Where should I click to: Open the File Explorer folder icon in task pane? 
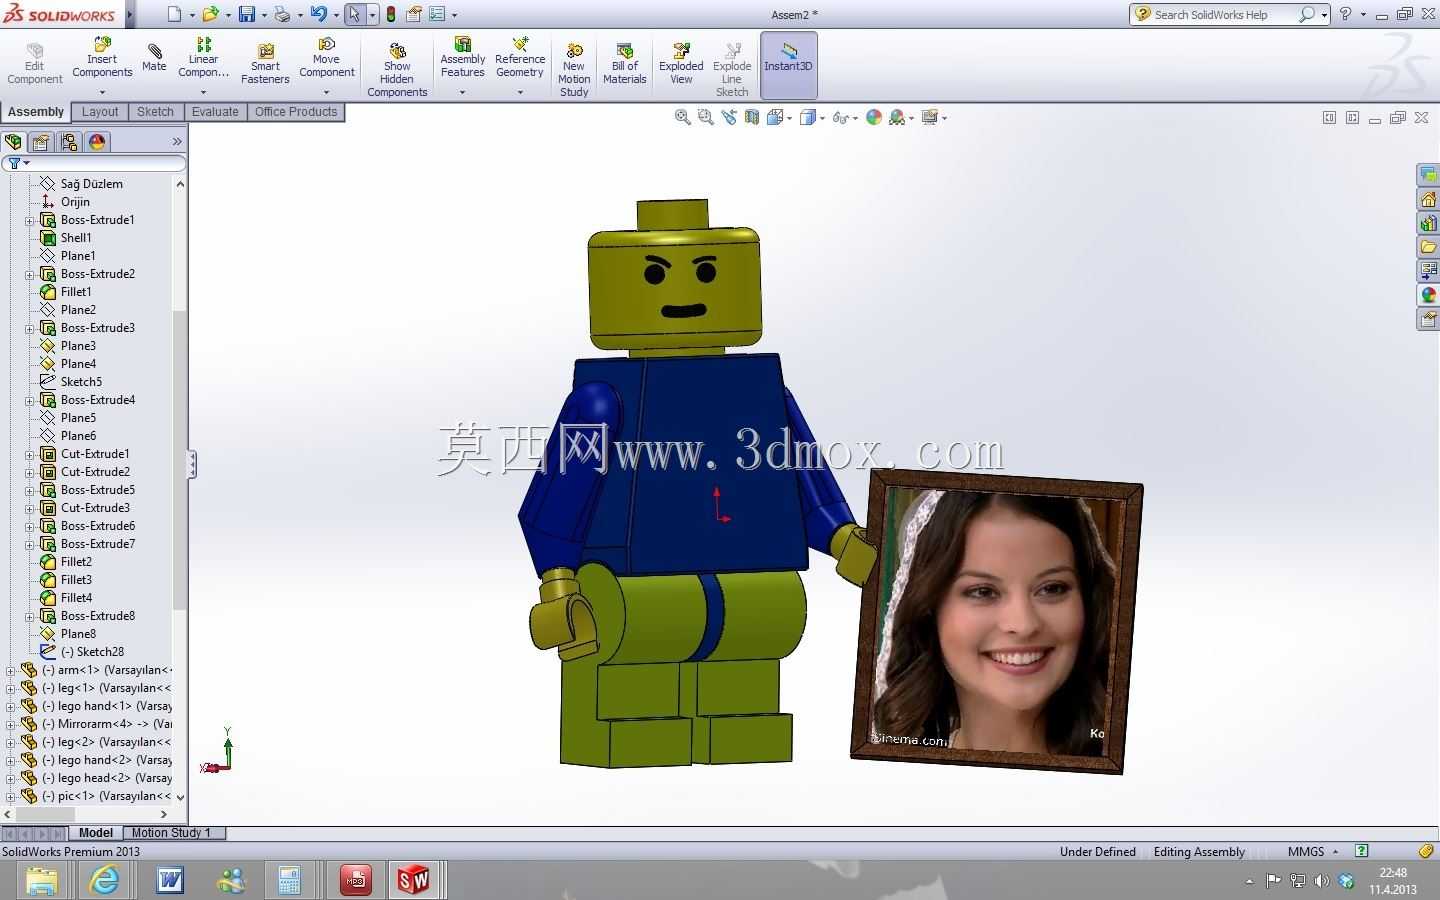point(1428,247)
